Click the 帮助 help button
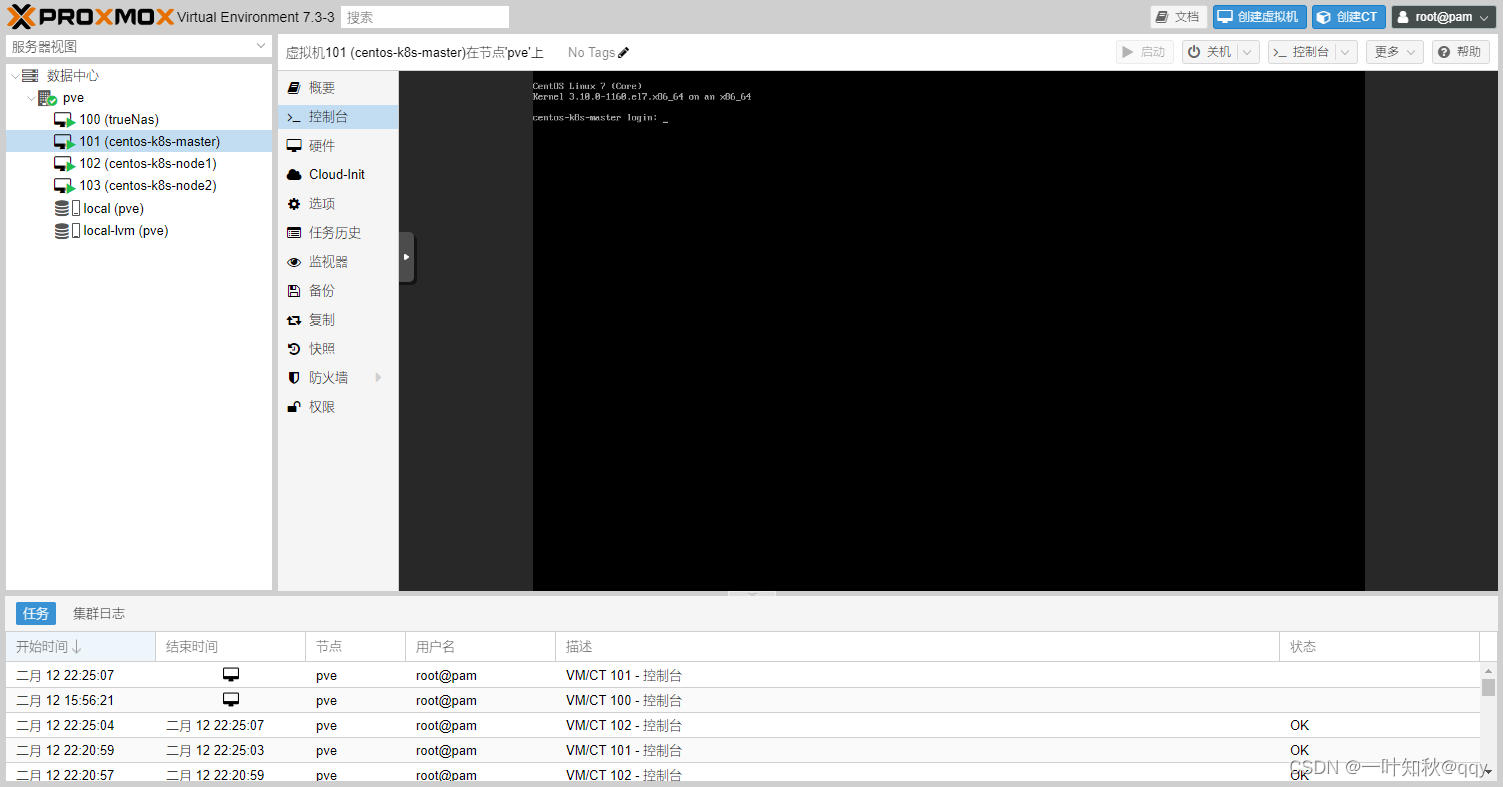 1461,52
